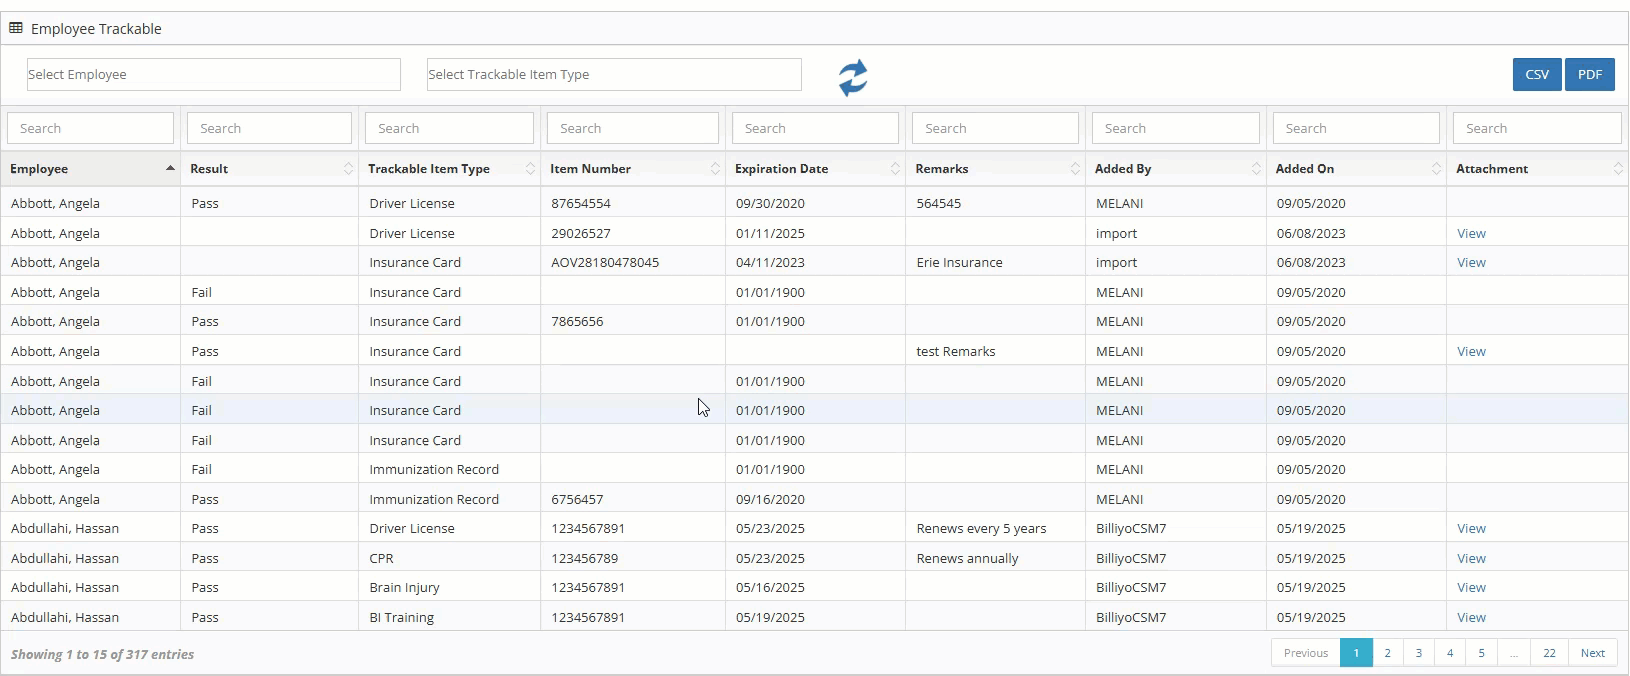The height and width of the screenshot is (676, 1630).
Task: Export the table as PDF
Action: point(1589,75)
